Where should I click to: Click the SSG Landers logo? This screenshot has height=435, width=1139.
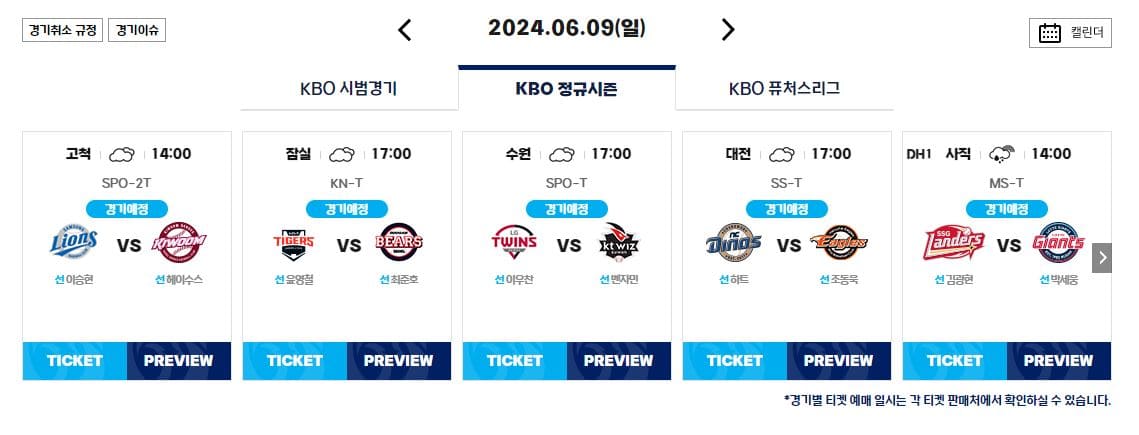pos(954,243)
